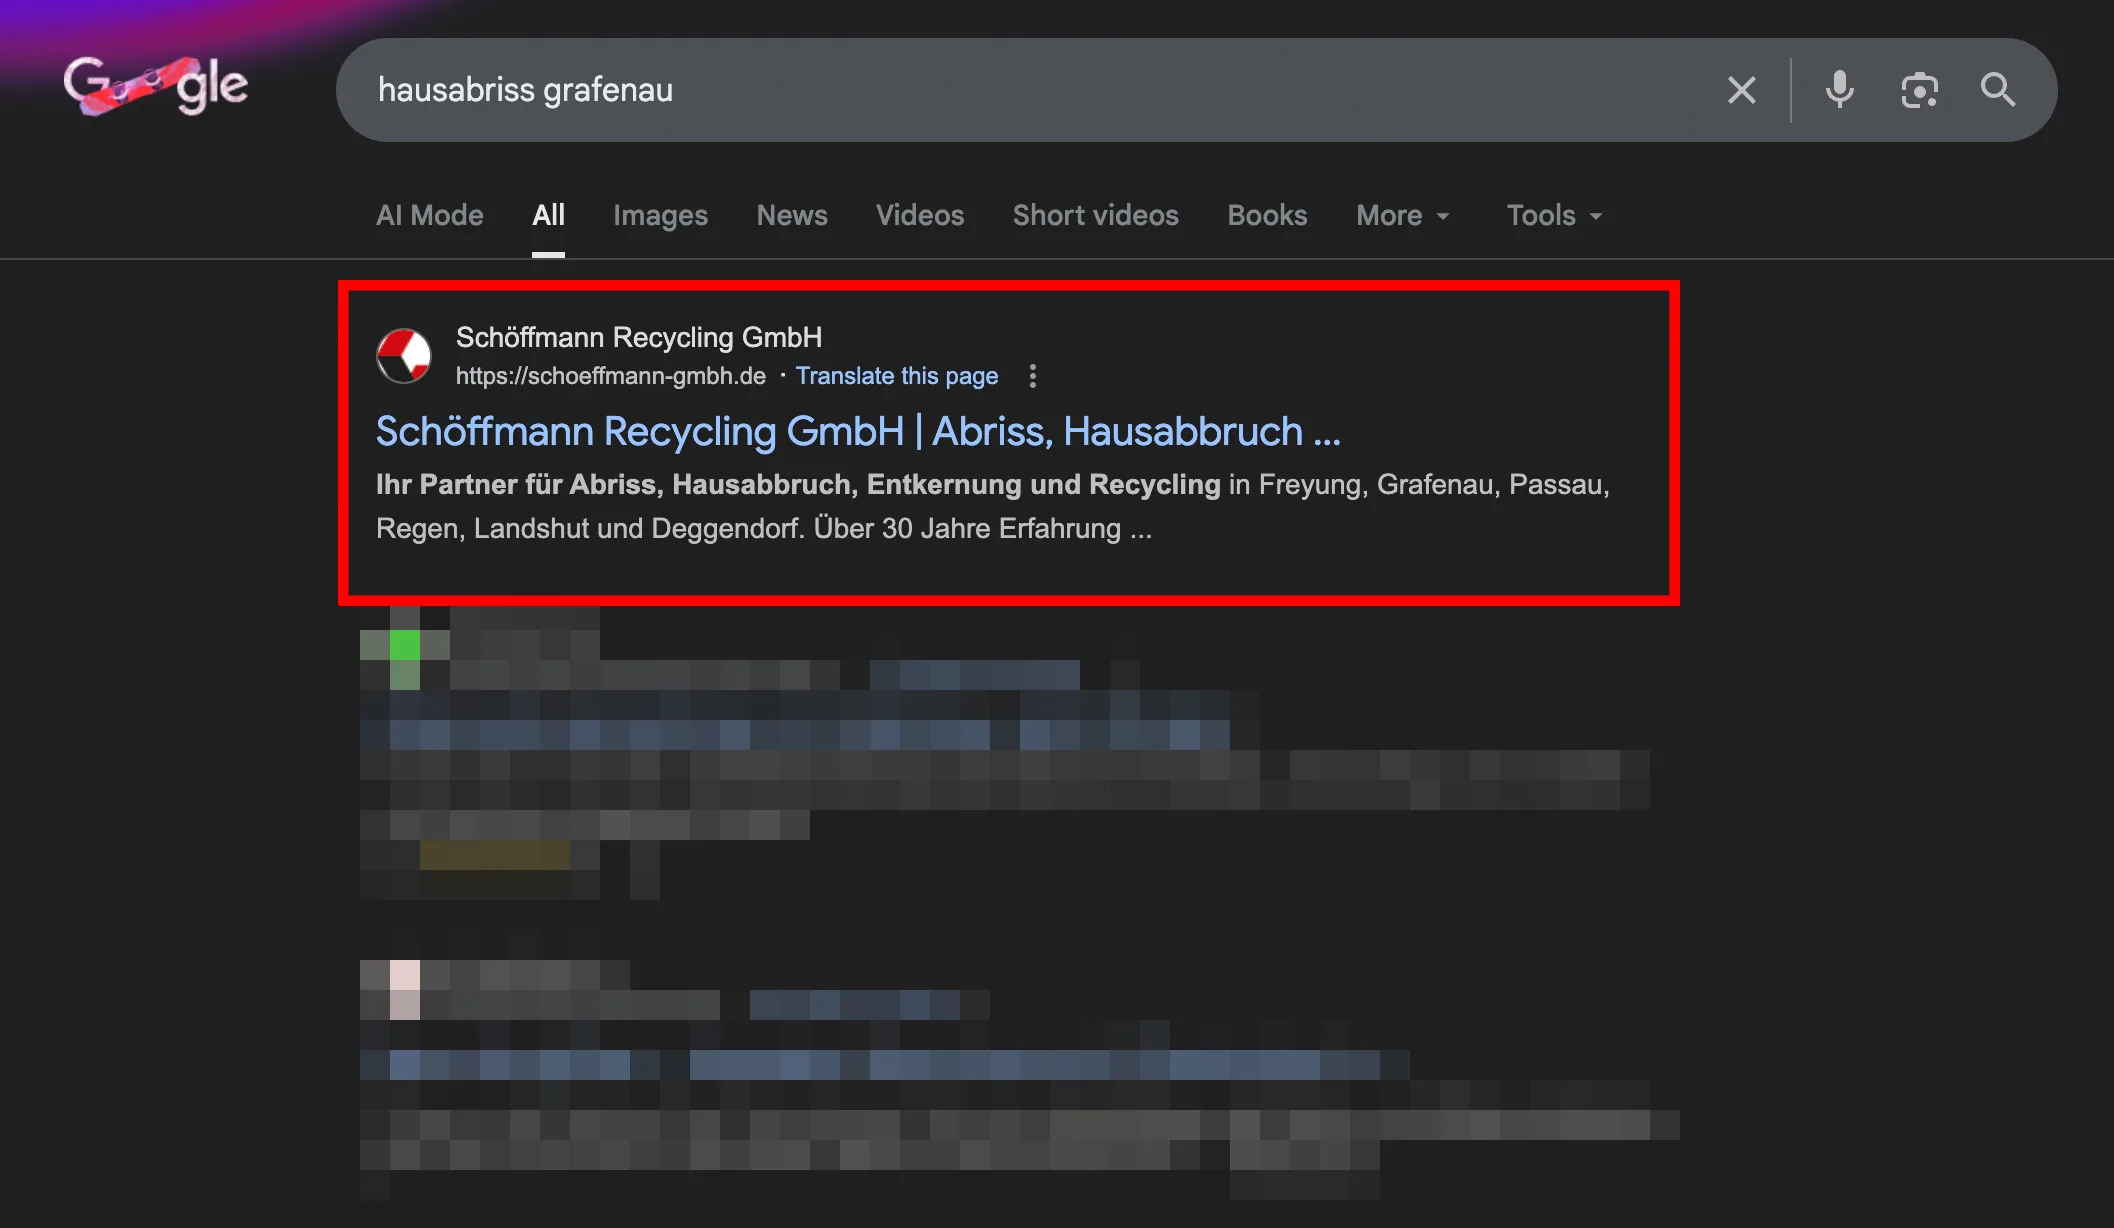Open Google Lens image search

[1920, 90]
